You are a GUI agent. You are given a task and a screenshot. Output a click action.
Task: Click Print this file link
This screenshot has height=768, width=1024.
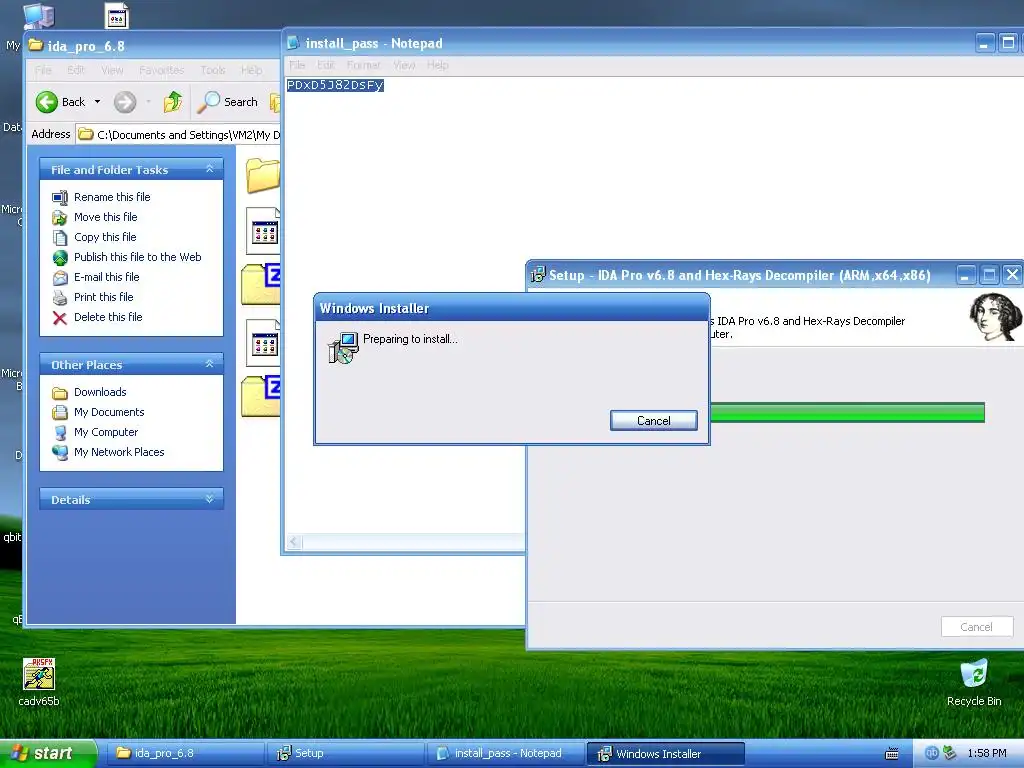(103, 297)
